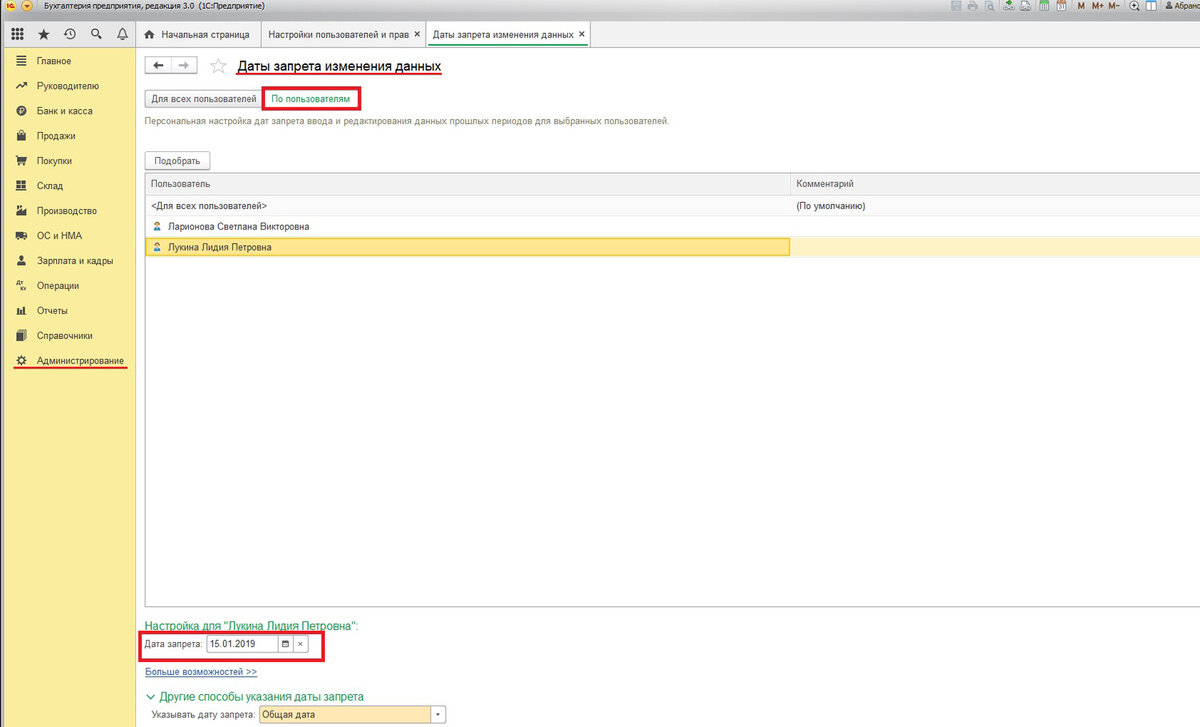Click the print preview icon
1200x727 pixels.
point(989,6)
